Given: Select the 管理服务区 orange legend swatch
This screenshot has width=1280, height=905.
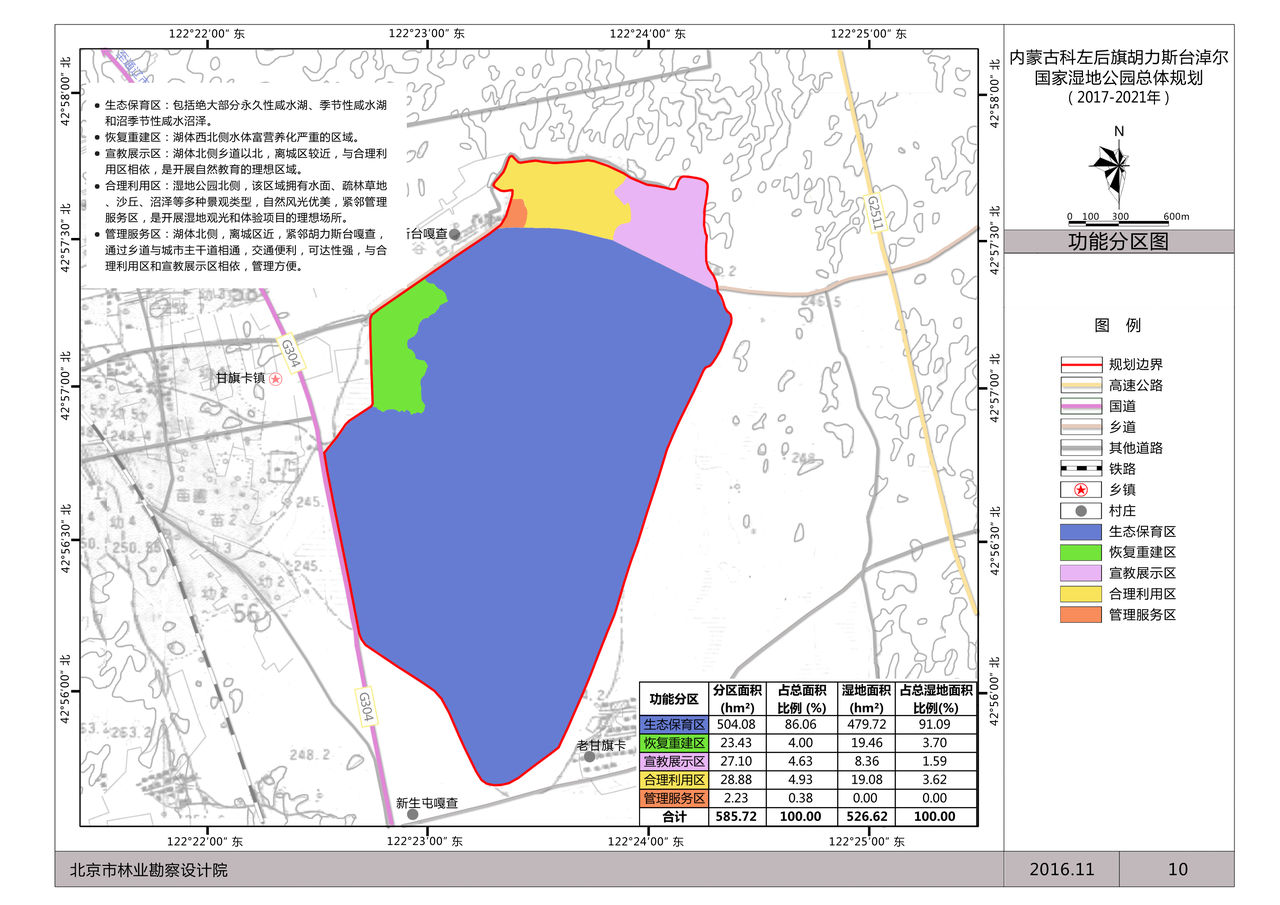Looking at the screenshot, I should tap(1081, 614).
